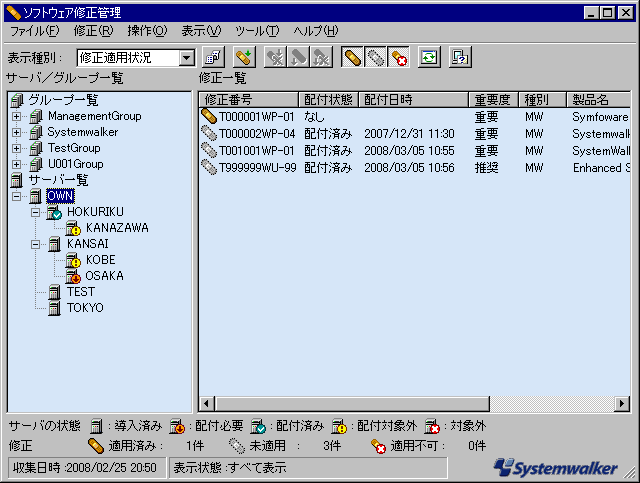
Task: Click the unapplied icon of T001001WP-01
Action: pyautogui.click(x=209, y=151)
